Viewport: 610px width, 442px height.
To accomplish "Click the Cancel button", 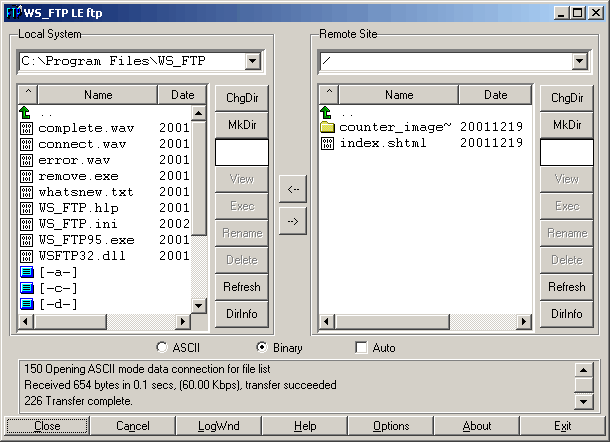I will coord(133,426).
